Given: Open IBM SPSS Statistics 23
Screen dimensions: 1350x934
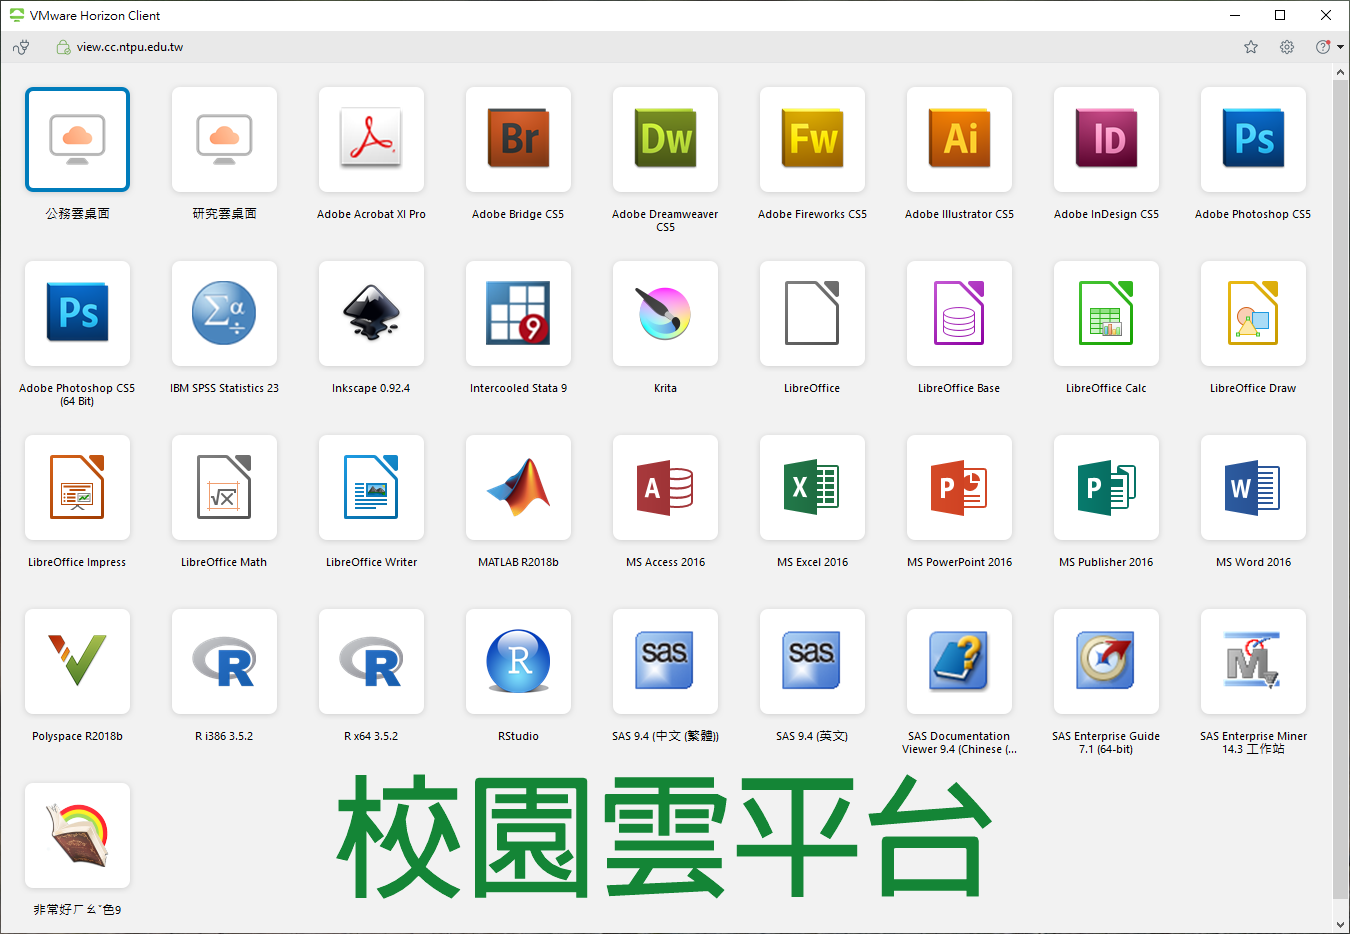Looking at the screenshot, I should click(224, 313).
